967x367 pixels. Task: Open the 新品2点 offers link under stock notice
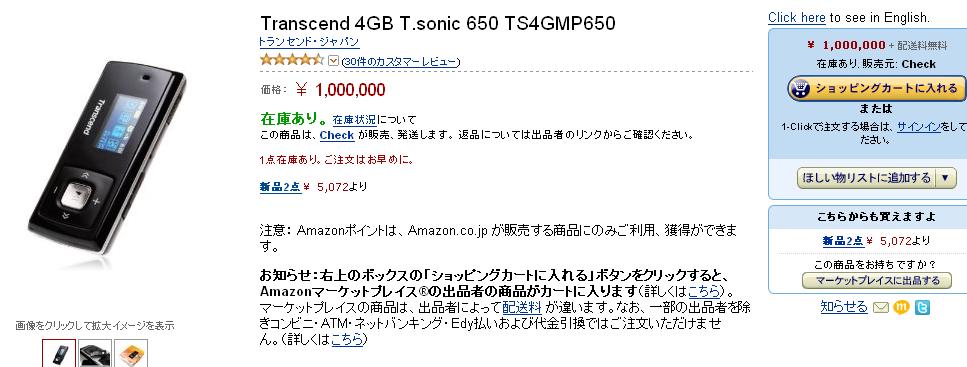(x=280, y=187)
